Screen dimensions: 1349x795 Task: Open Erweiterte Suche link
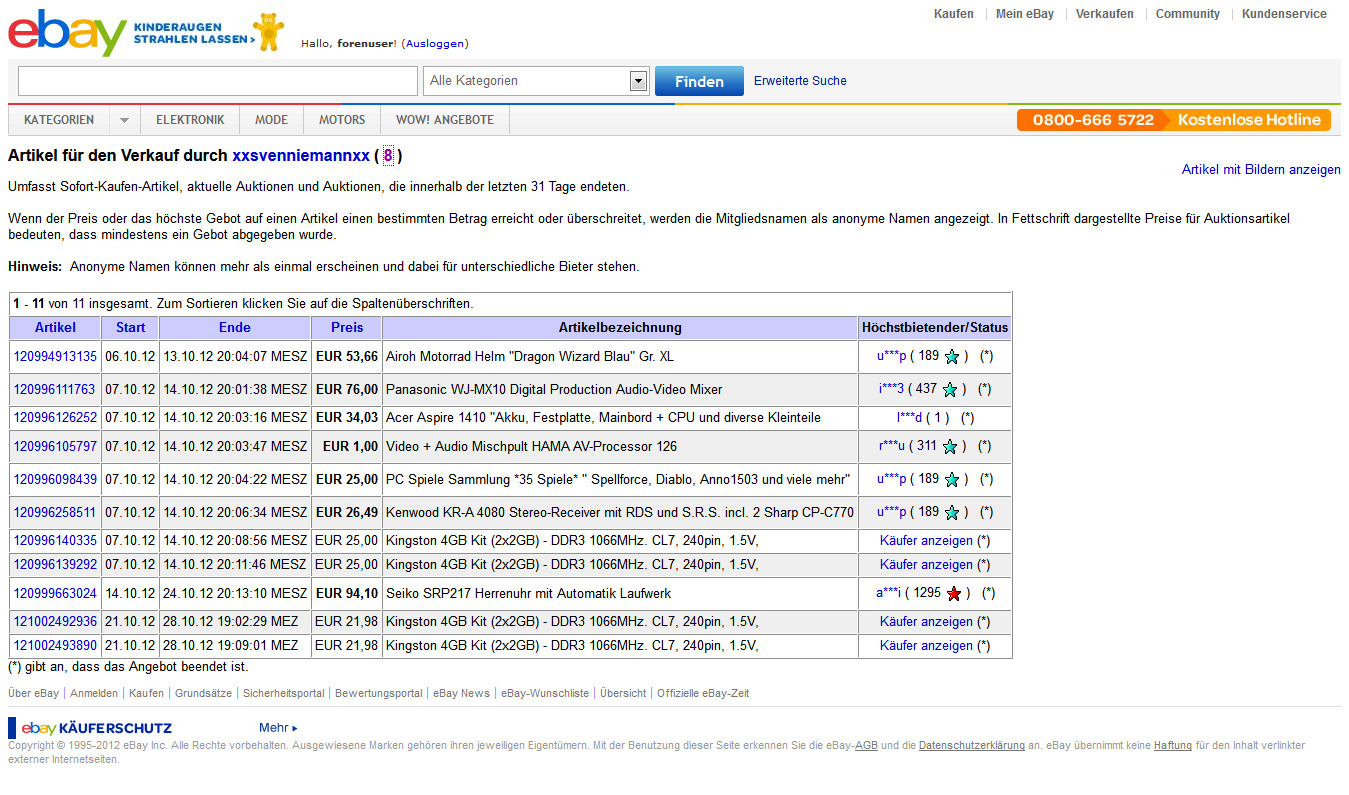click(x=800, y=81)
